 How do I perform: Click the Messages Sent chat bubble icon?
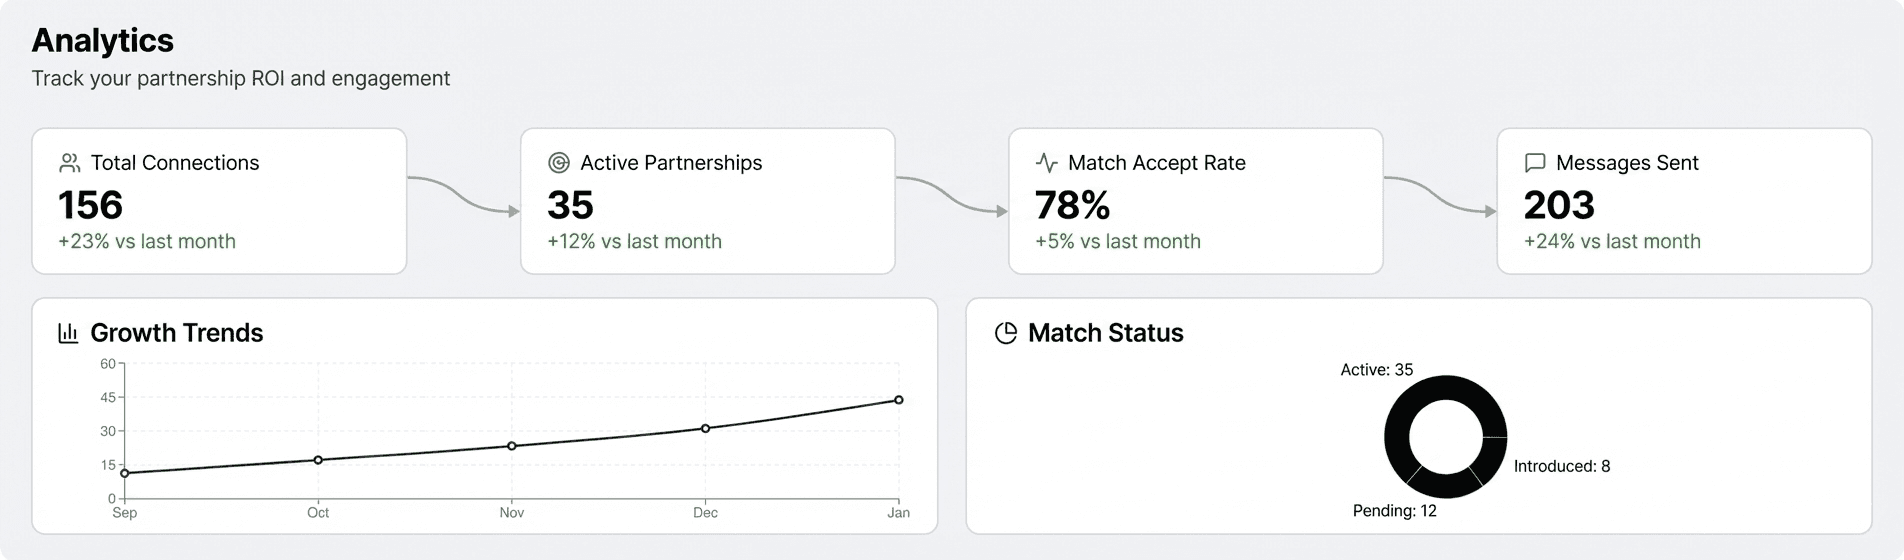(x=1534, y=163)
